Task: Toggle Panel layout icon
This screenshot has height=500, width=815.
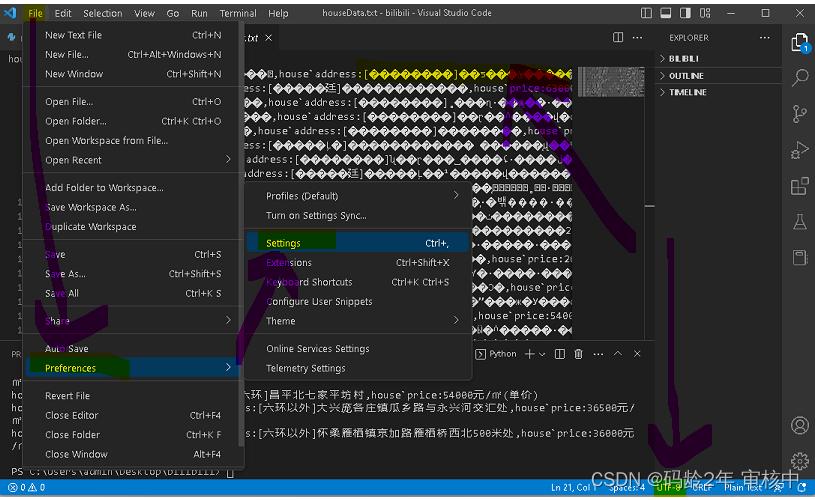Action: pos(665,13)
